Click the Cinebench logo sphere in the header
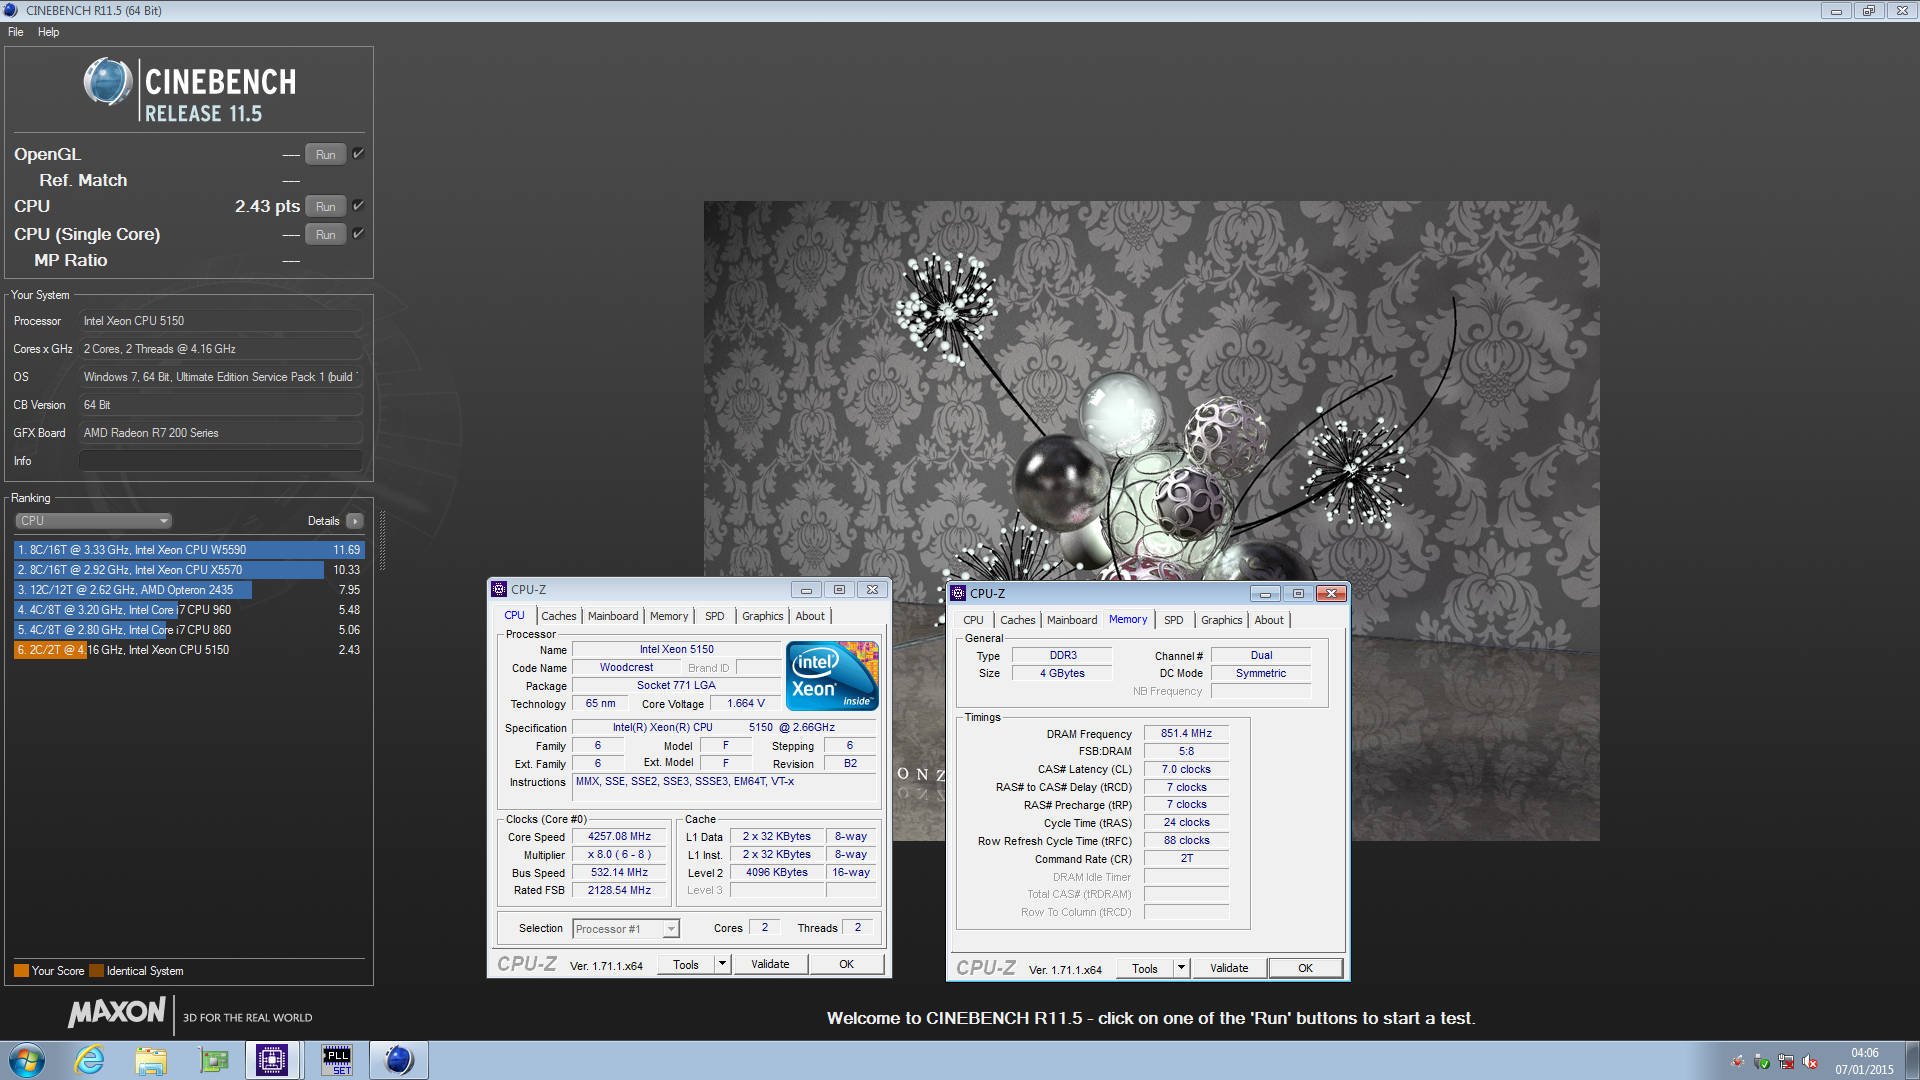1920x1080 pixels. click(x=108, y=83)
